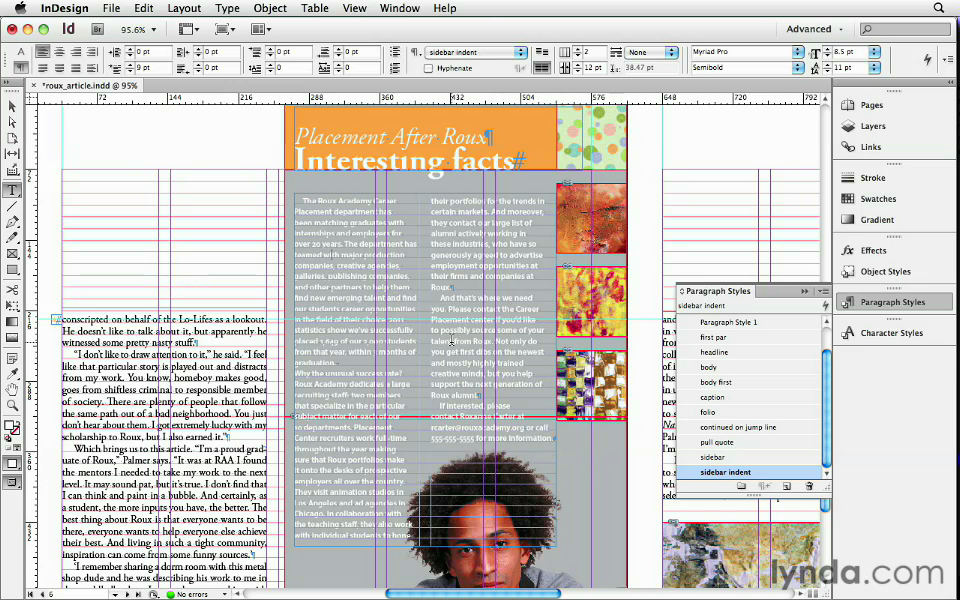Open the Apple menu
The height and width of the screenshot is (600, 960).
[x=20, y=8]
